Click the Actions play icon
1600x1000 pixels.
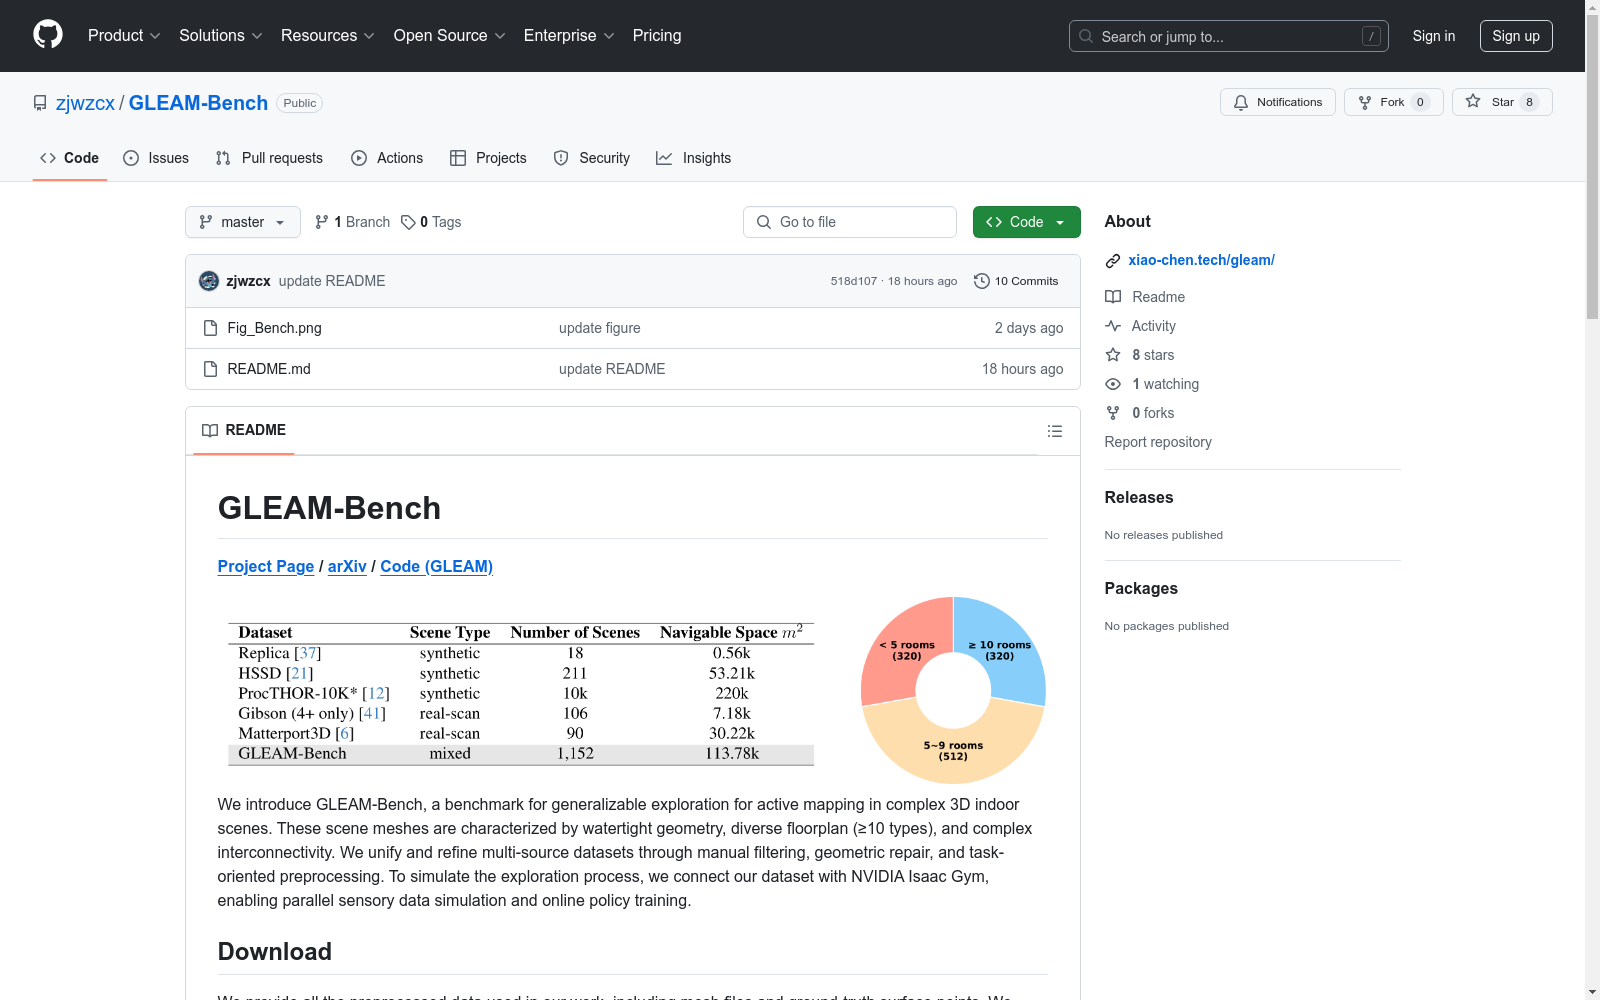click(359, 158)
